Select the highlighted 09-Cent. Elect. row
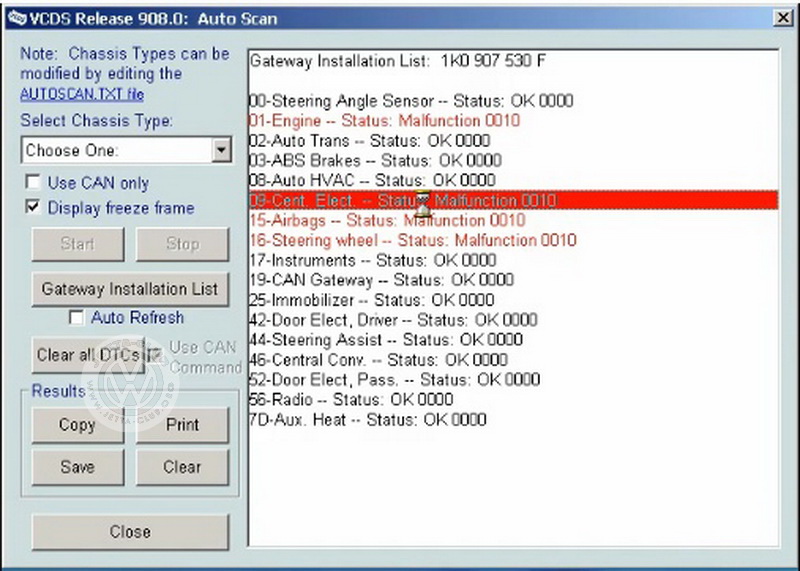The height and width of the screenshot is (571, 800). pos(513,200)
